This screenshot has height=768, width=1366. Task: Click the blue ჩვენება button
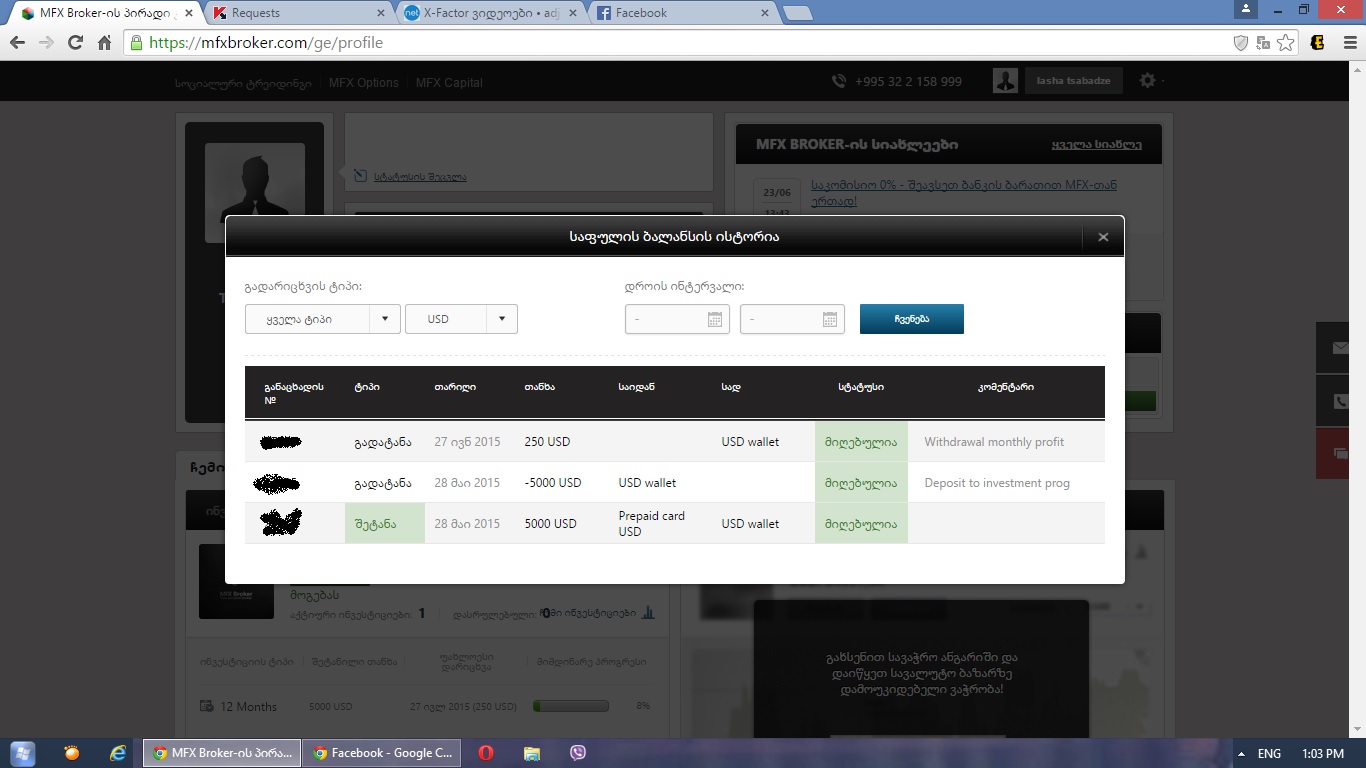[x=912, y=319]
